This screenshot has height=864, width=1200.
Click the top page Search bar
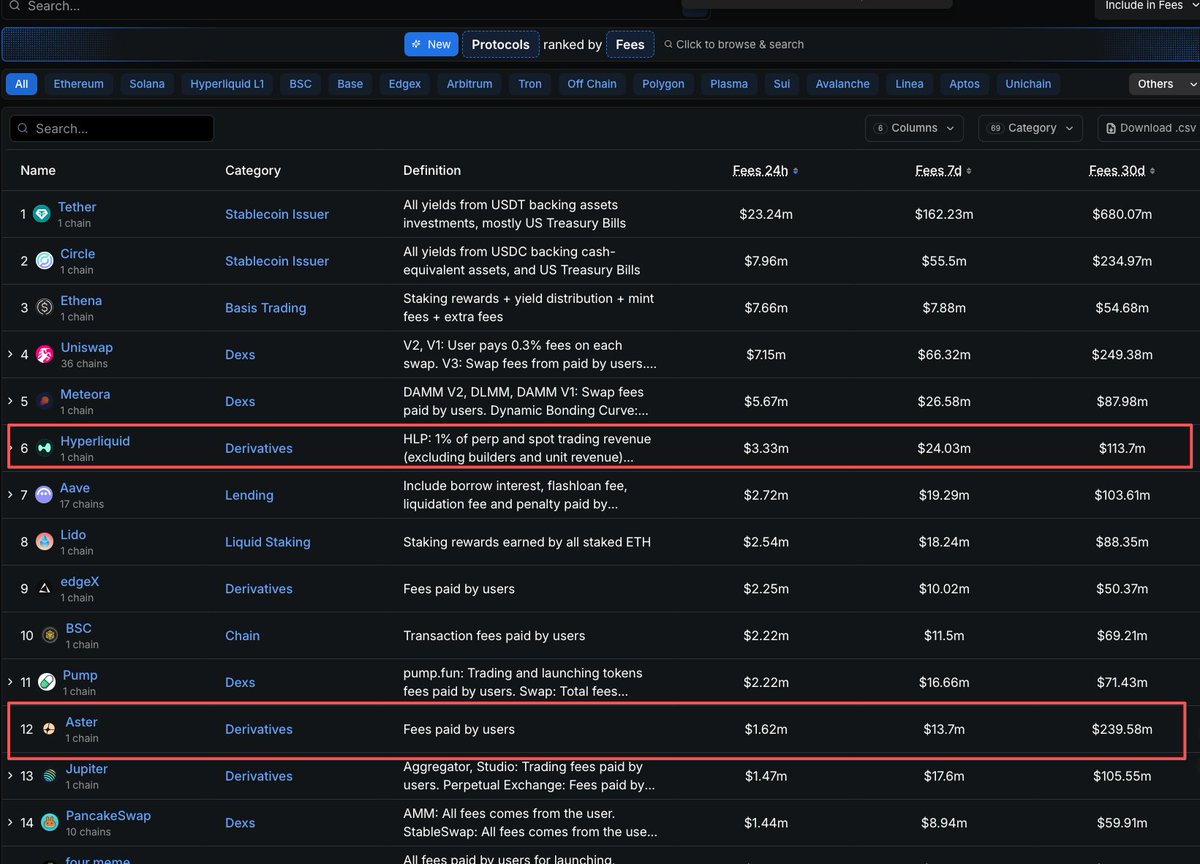355,7
